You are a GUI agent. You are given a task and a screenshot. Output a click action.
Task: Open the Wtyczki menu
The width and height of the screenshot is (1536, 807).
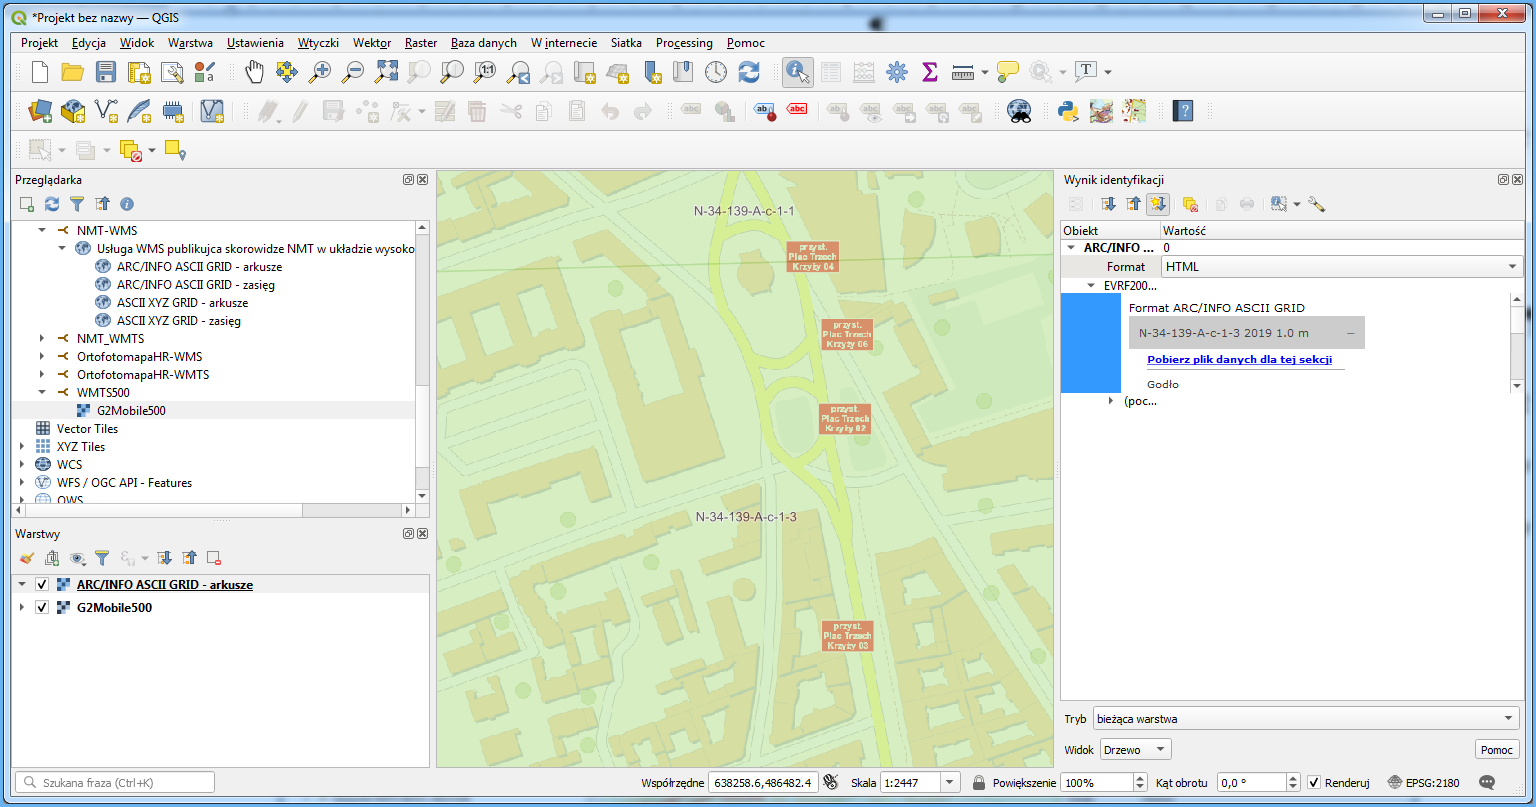[x=318, y=43]
